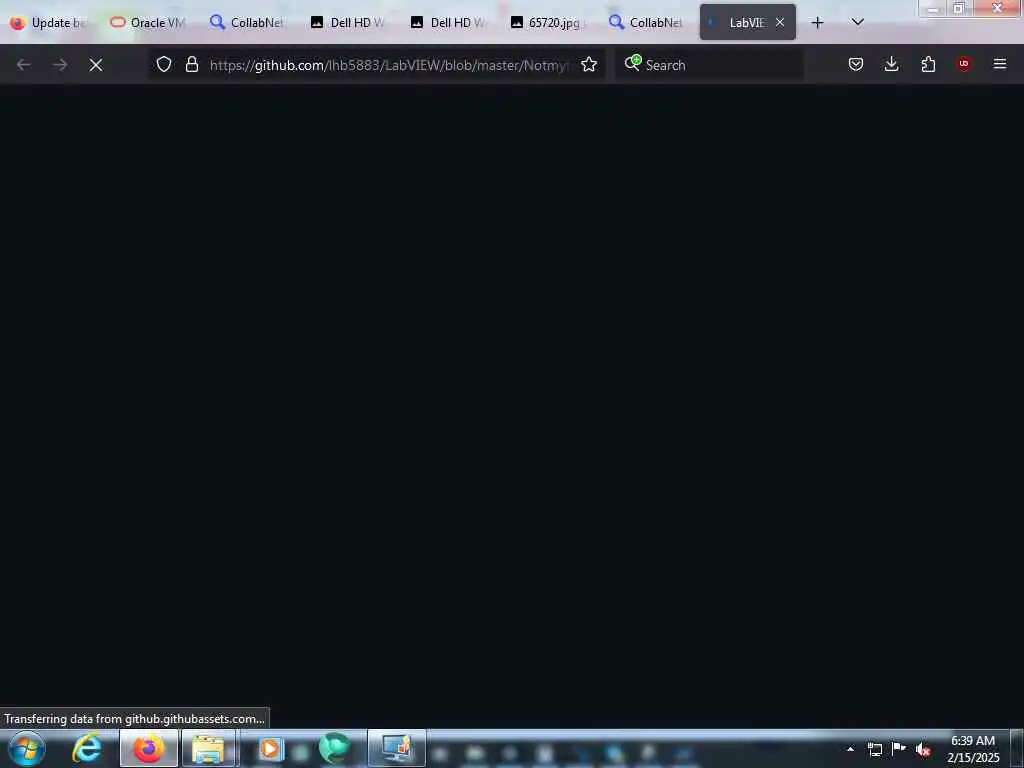Image resolution: width=1024 pixels, height=768 pixels.
Task: Open the Action Center flag icon
Action: 899,748
